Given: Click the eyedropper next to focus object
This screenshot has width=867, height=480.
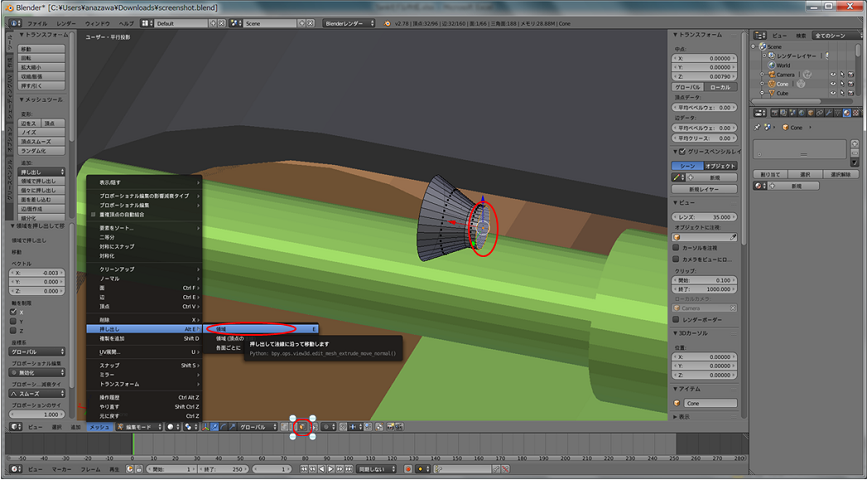Looking at the screenshot, I should (x=732, y=236).
